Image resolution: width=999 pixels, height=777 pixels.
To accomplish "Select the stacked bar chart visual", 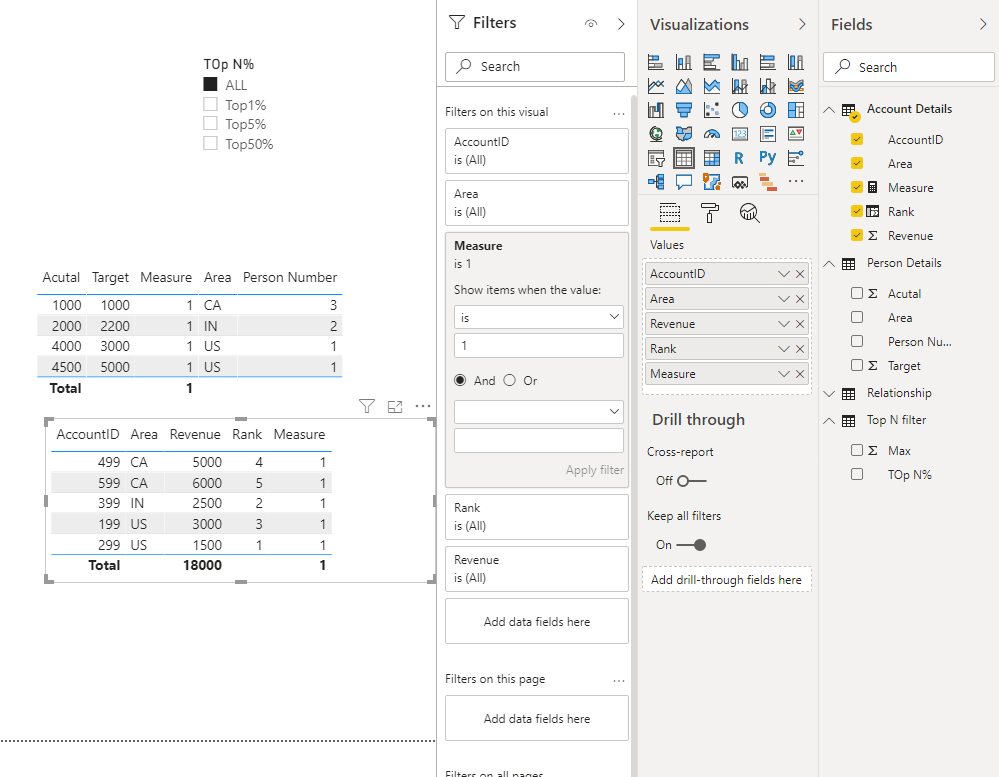I will (656, 62).
